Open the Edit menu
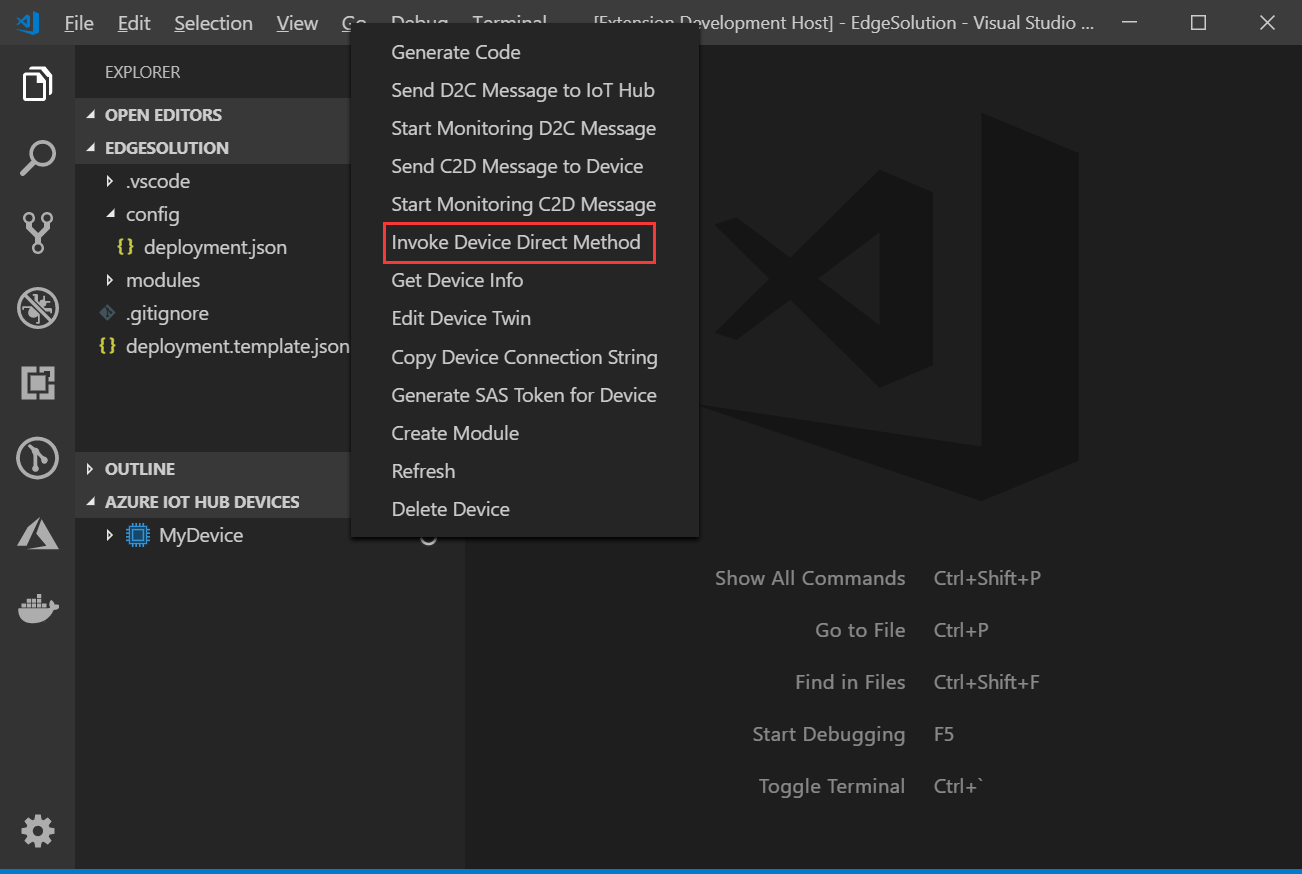This screenshot has width=1302, height=874. click(x=134, y=22)
